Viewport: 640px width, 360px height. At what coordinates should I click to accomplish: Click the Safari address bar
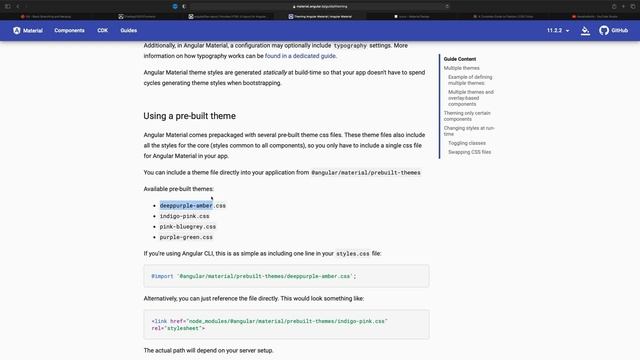tap(320, 6)
